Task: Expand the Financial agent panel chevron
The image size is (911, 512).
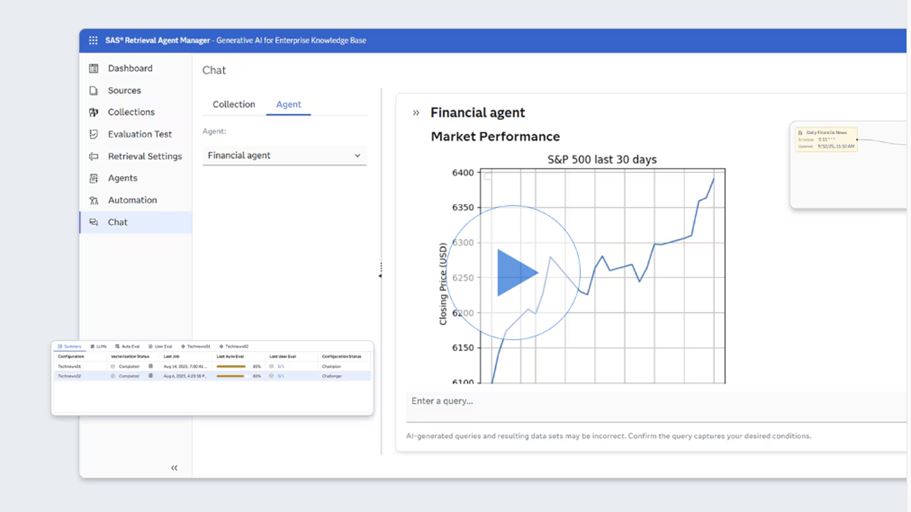Action: point(416,113)
